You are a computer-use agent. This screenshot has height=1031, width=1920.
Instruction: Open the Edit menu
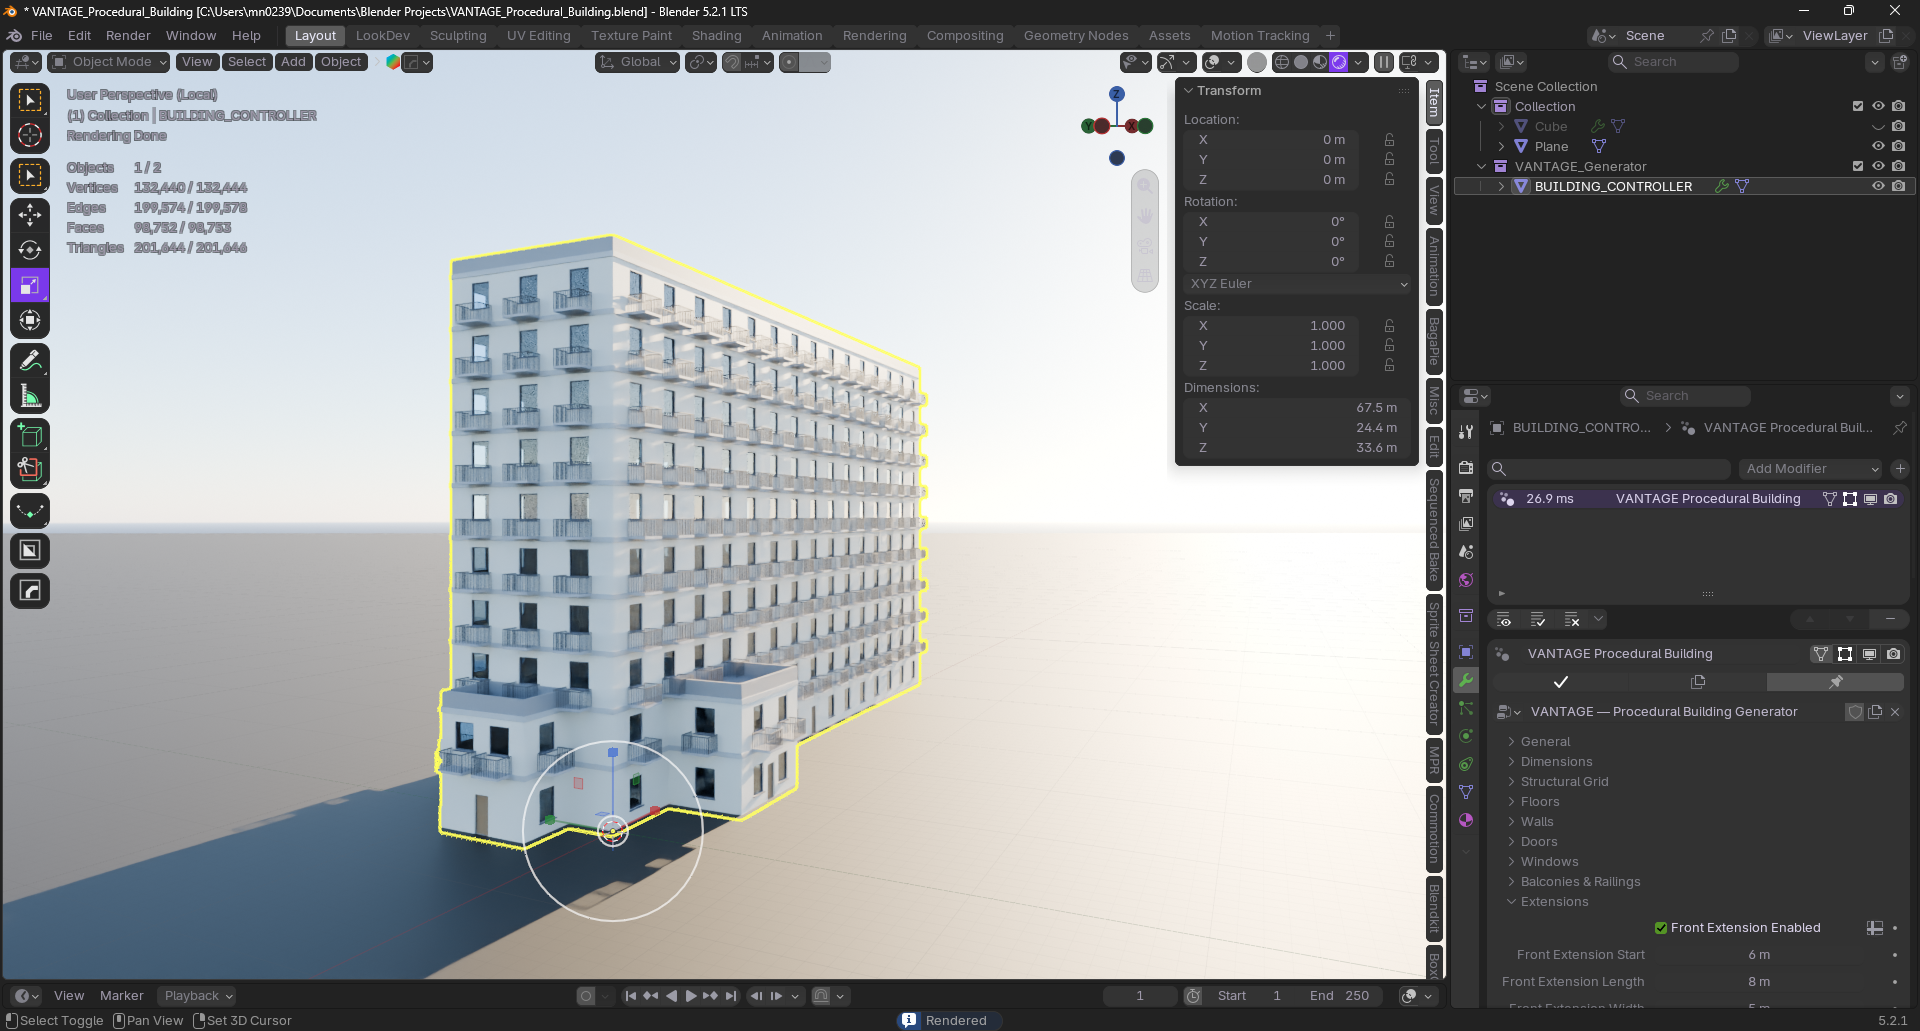coord(79,36)
